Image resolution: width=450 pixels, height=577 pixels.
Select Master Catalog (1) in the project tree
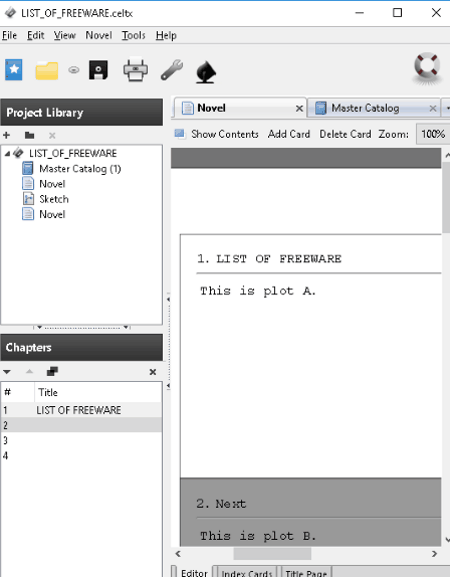tap(80, 169)
